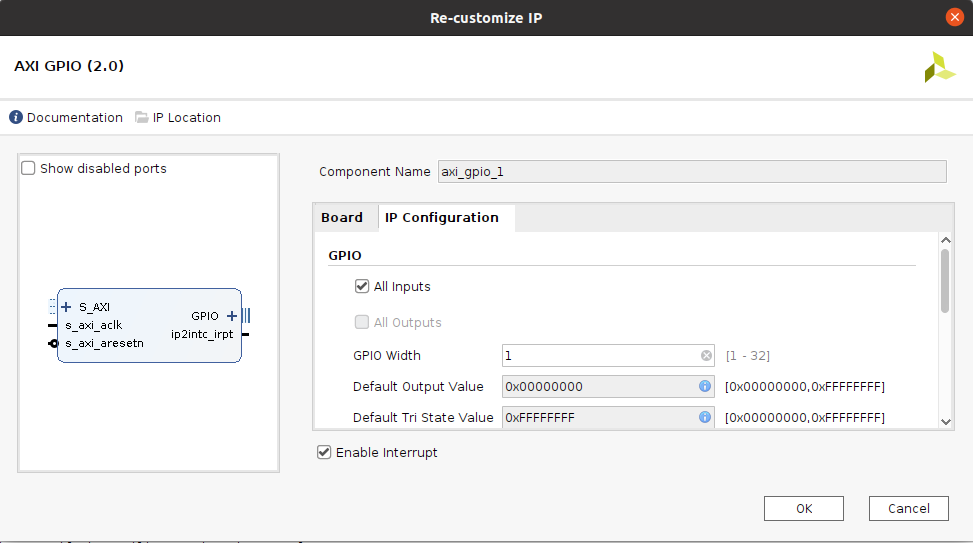The image size is (973, 543).
Task: Toggle Show disabled ports checkbox
Action: pos(28,168)
